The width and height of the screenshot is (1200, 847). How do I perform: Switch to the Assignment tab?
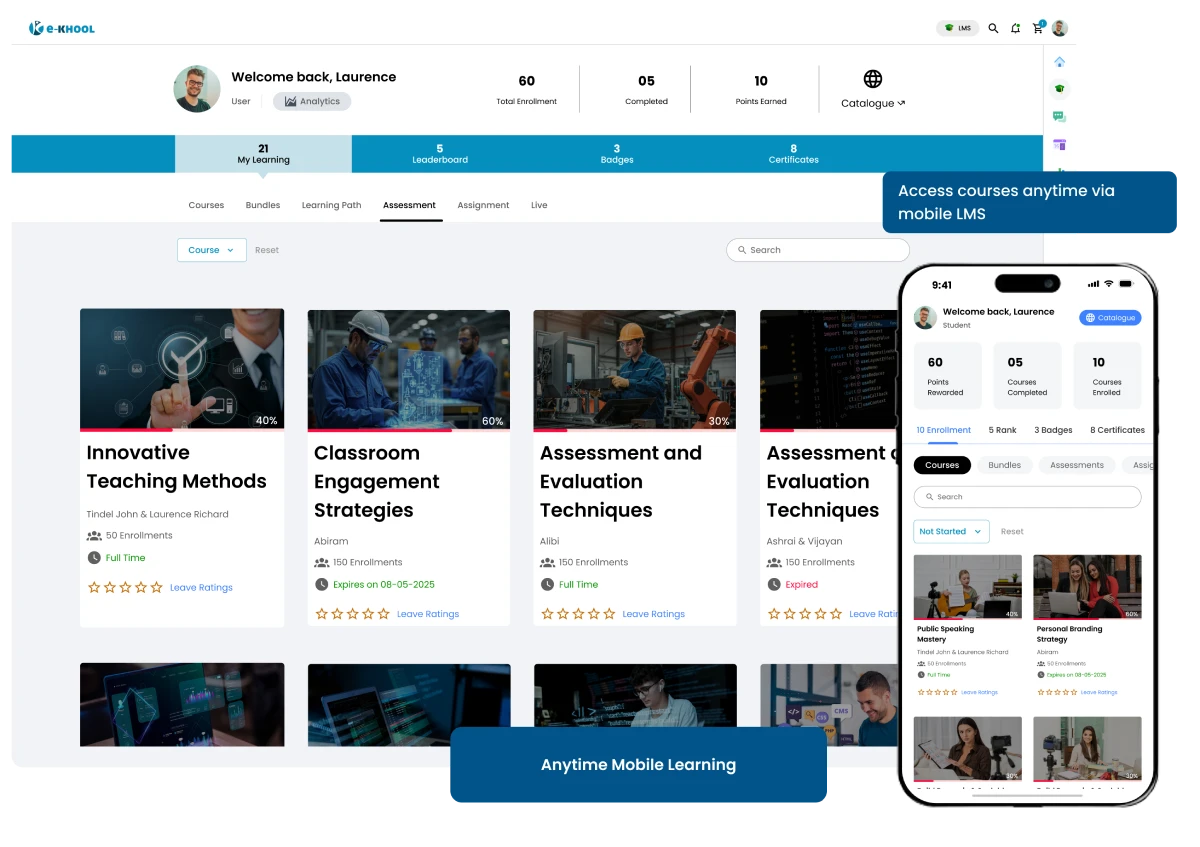(483, 205)
